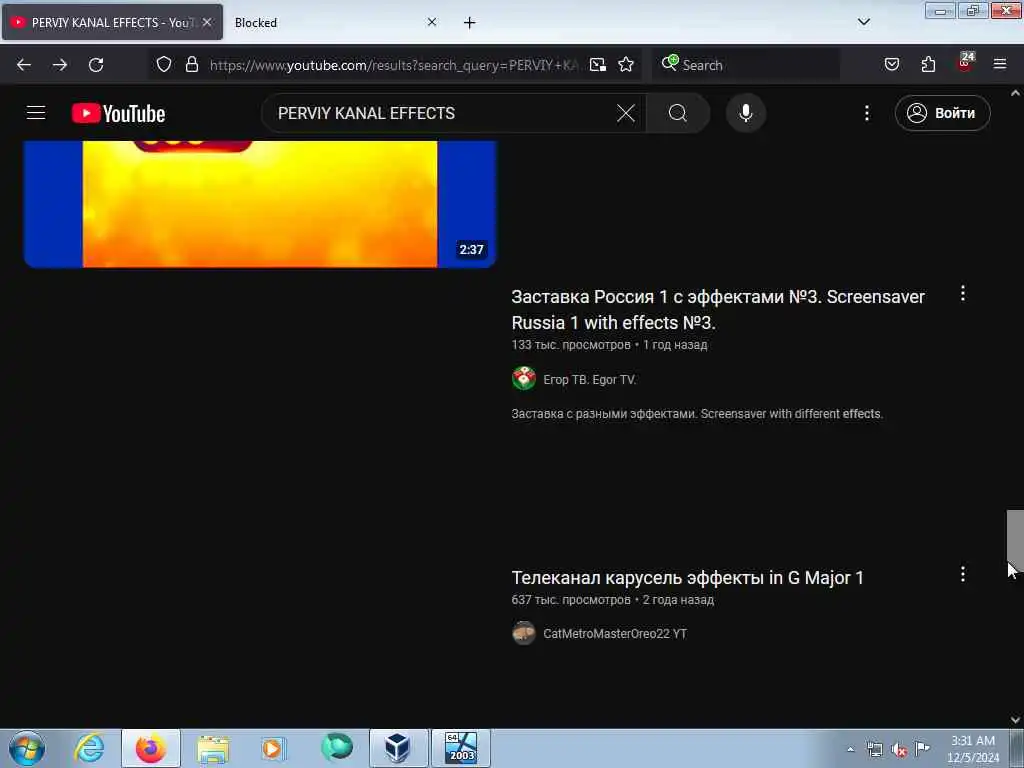Screen dimensions: 1024x768
Task: Open Windows Media Player from taskbar
Action: pyautogui.click(x=273, y=748)
